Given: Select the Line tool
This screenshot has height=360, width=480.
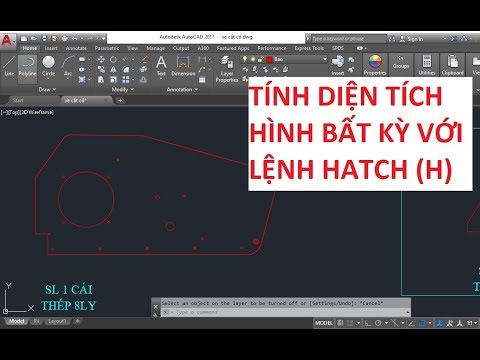Looking at the screenshot, I should click(x=9, y=66).
